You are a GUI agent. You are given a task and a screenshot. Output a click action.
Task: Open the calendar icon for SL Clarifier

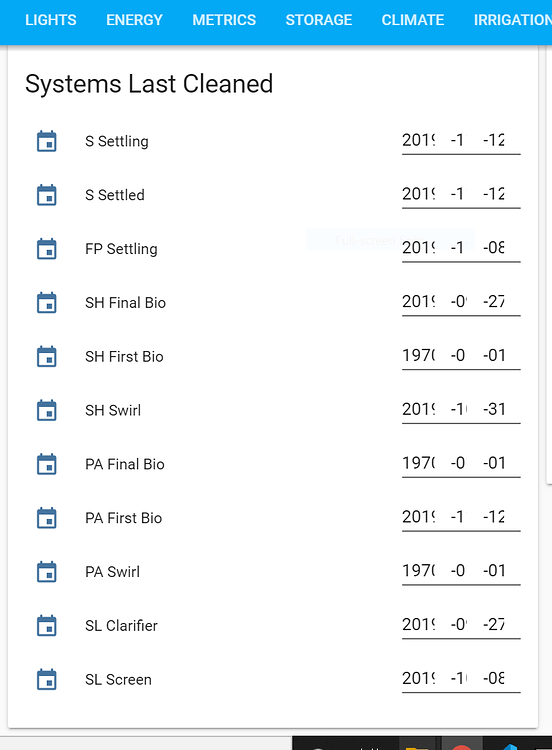coord(46,626)
